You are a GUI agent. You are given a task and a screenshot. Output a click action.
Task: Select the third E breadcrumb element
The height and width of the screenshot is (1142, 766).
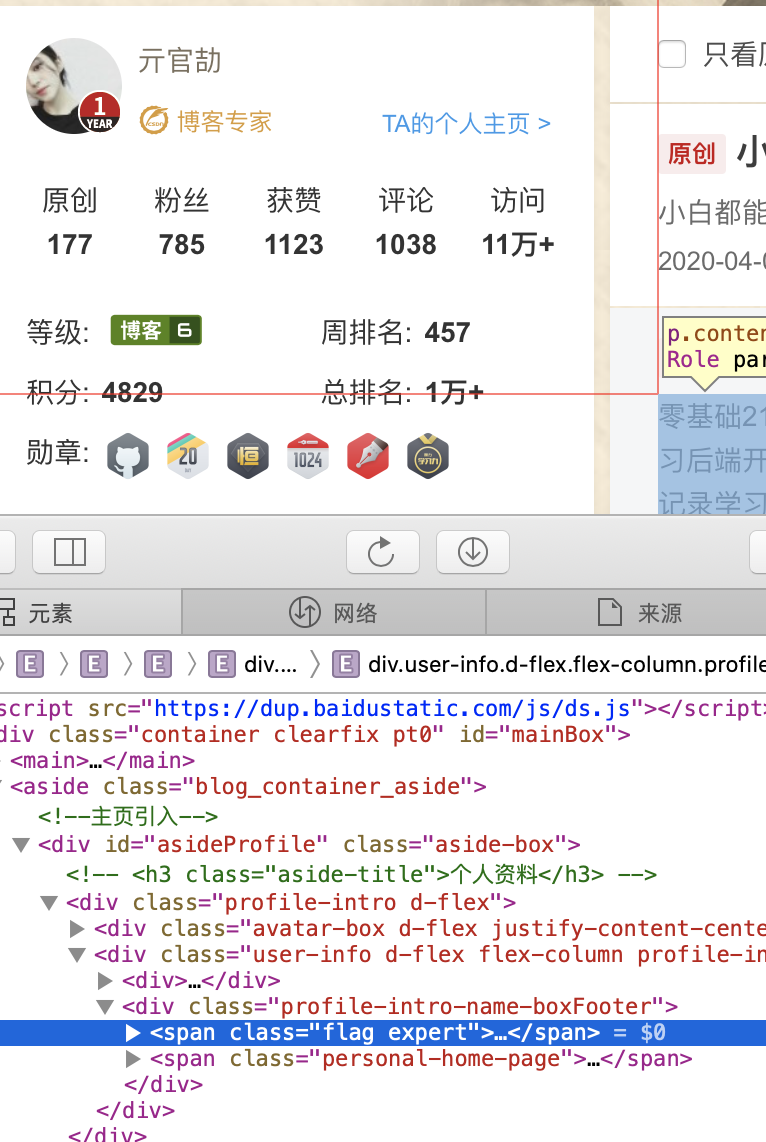click(158, 664)
